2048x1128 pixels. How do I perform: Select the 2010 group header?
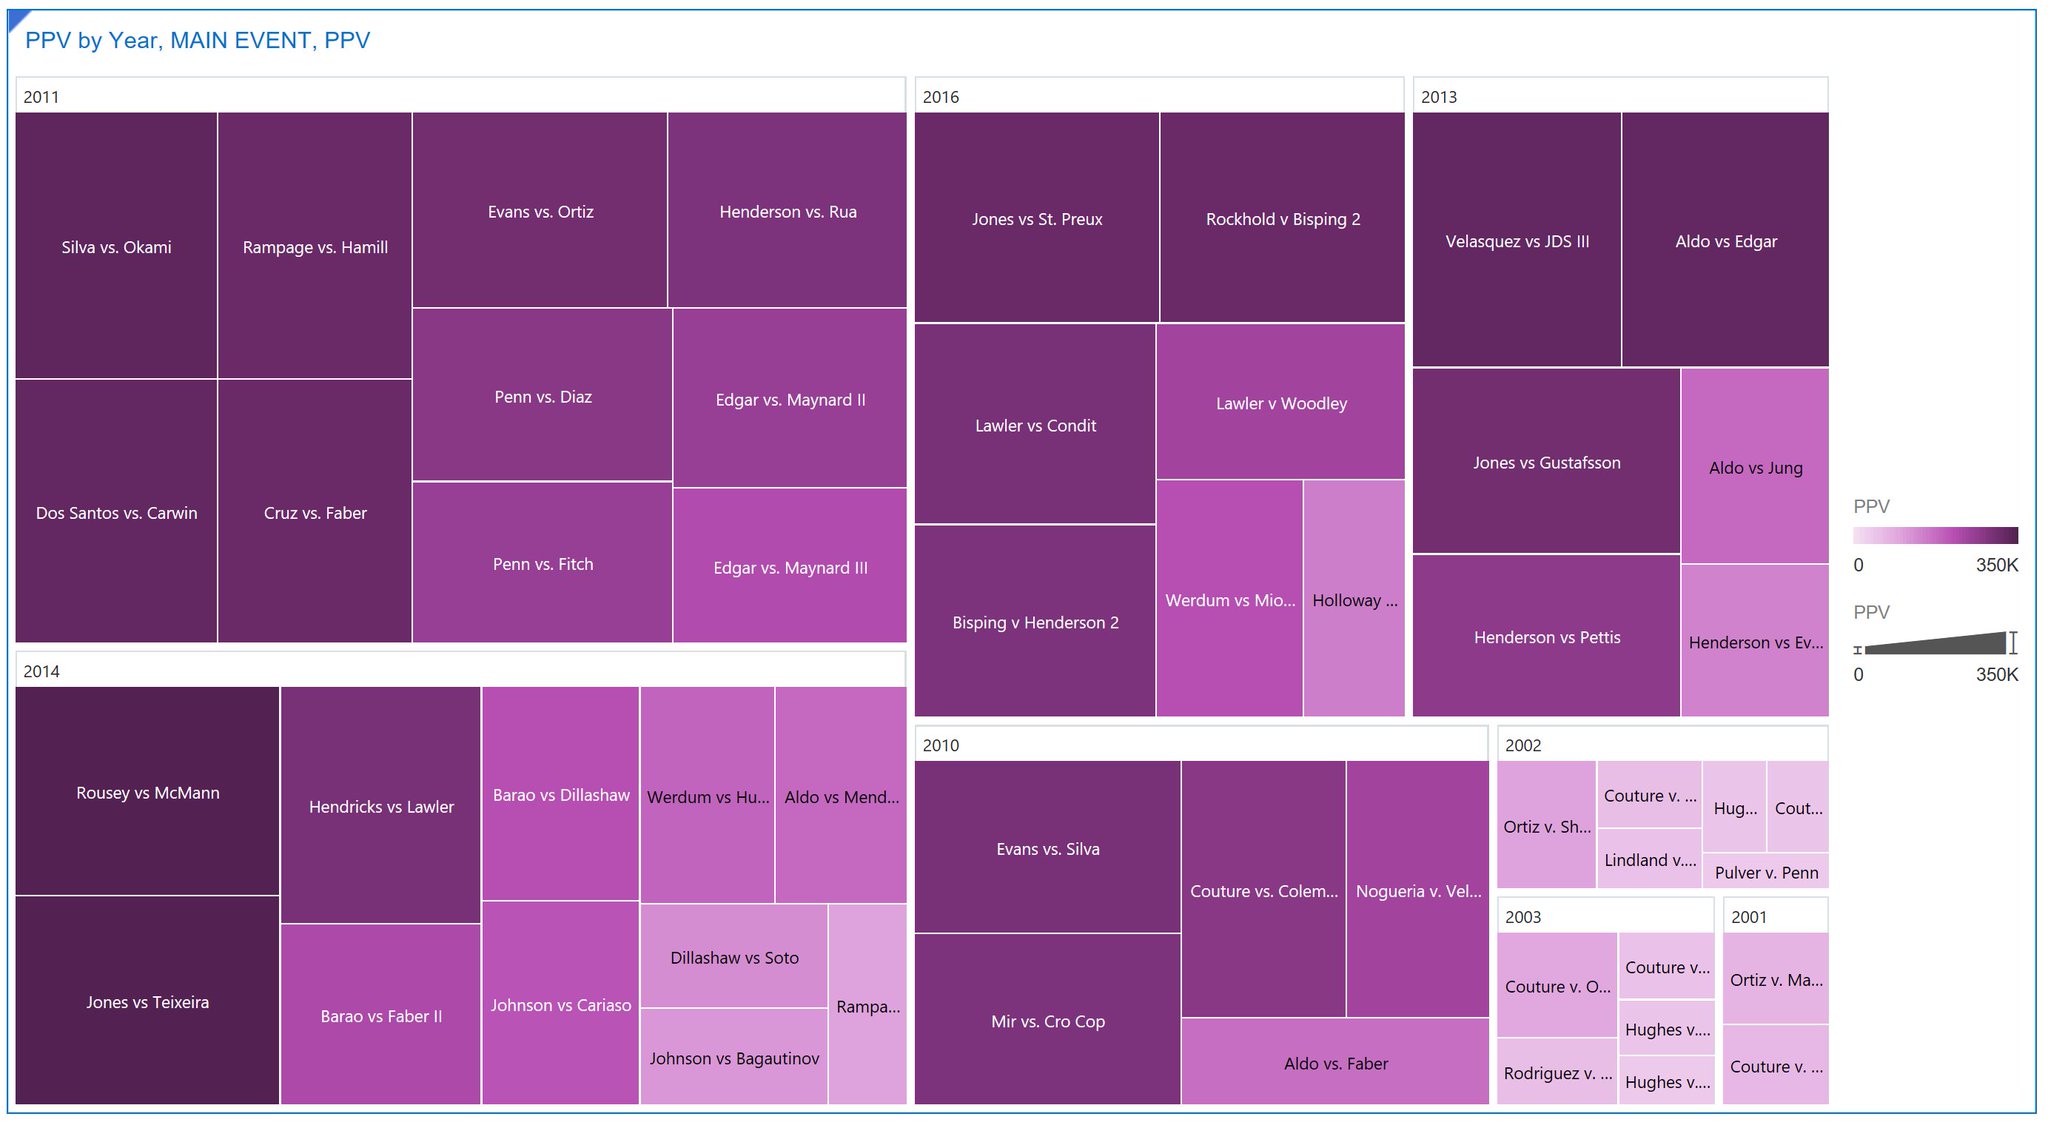(x=1201, y=744)
